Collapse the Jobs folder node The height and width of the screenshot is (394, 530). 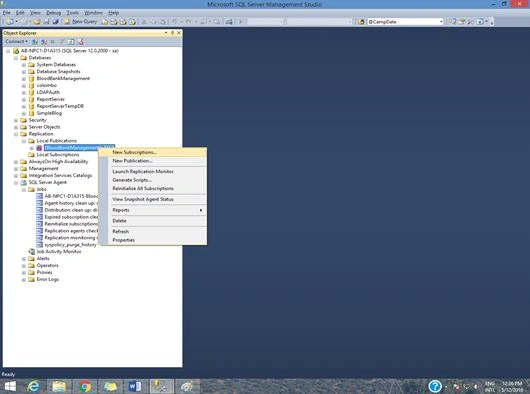pyautogui.click(x=24, y=189)
